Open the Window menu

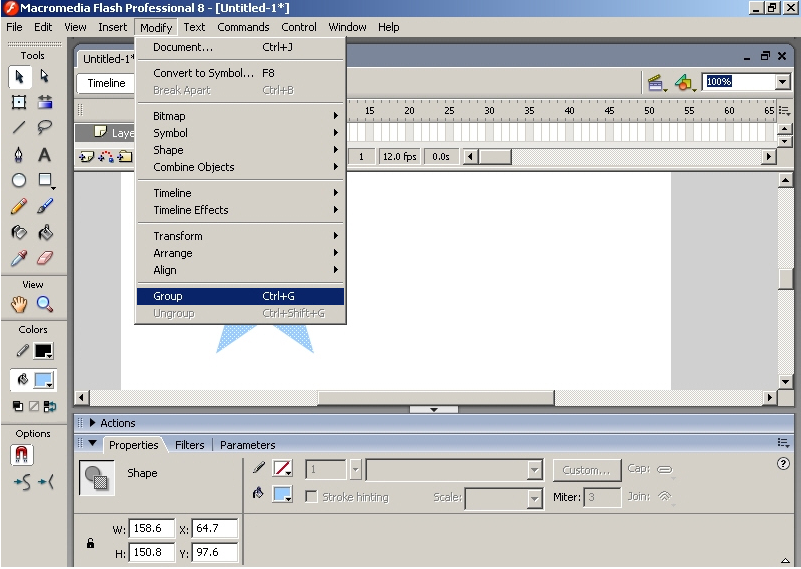point(347,27)
